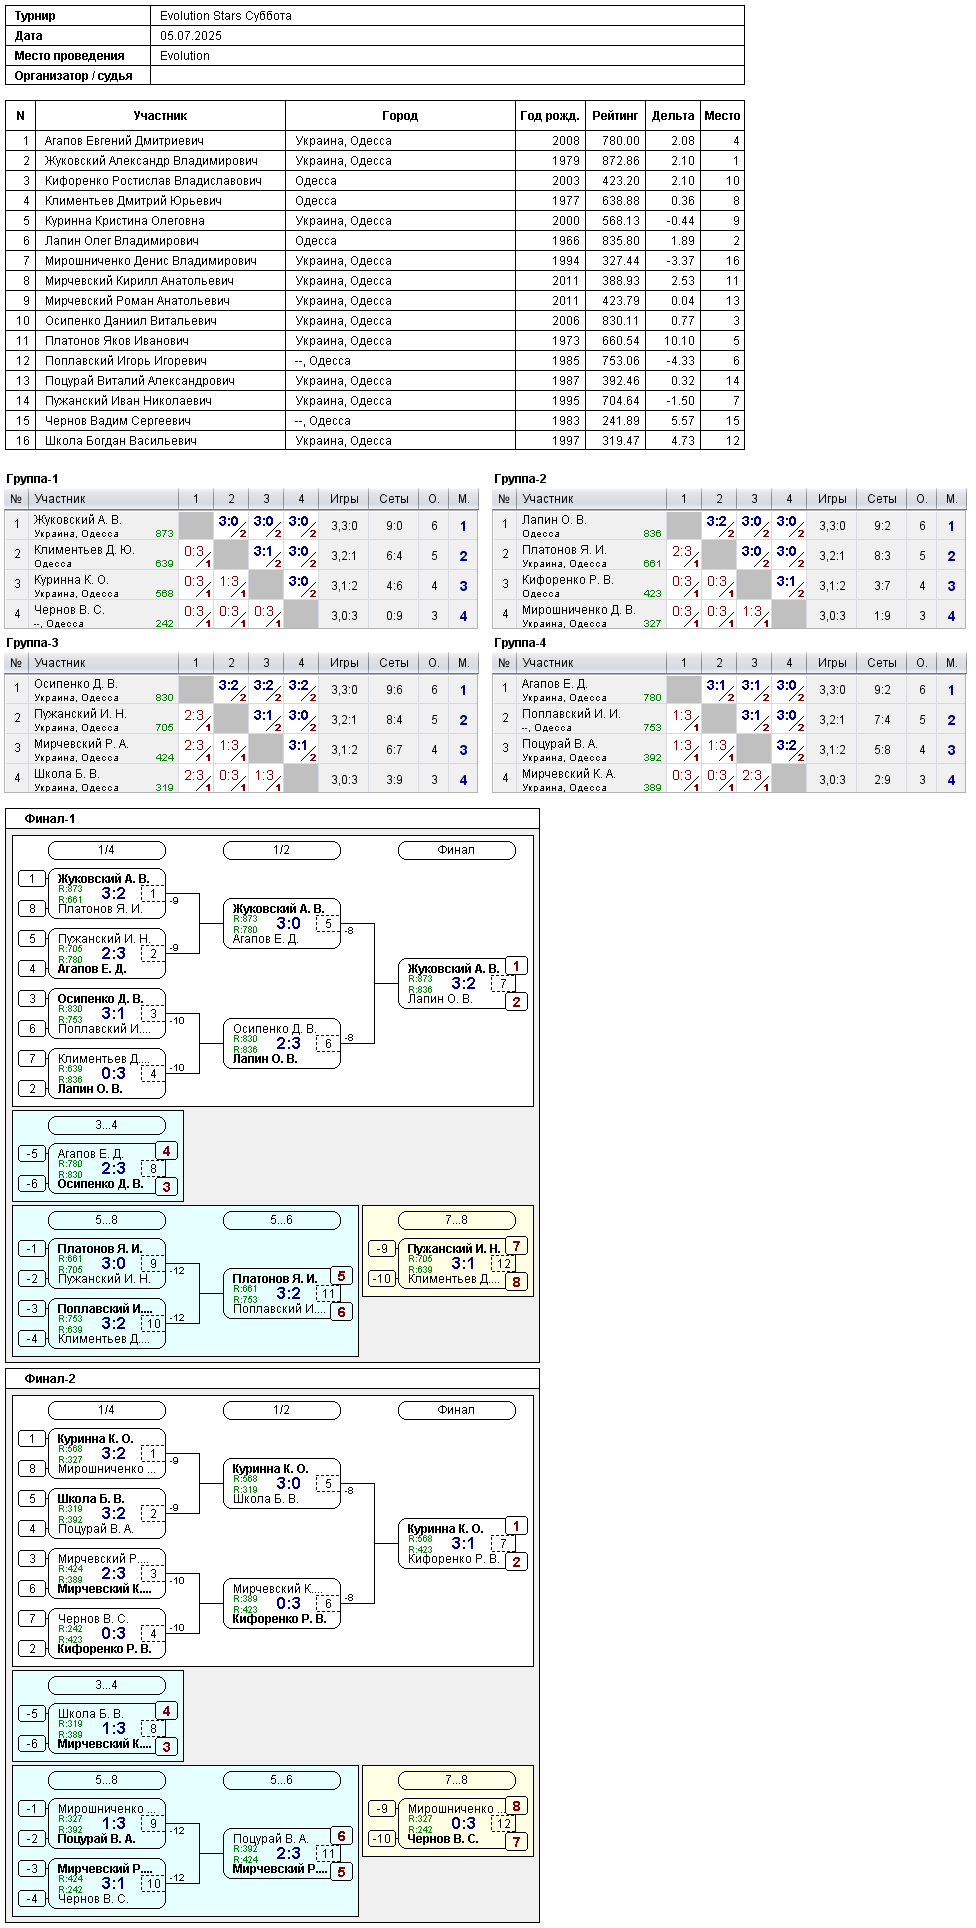Click on Климентьев Дмитрий Юрьевич name
Screen dimensions: 976x1928
pyautogui.click(x=133, y=201)
